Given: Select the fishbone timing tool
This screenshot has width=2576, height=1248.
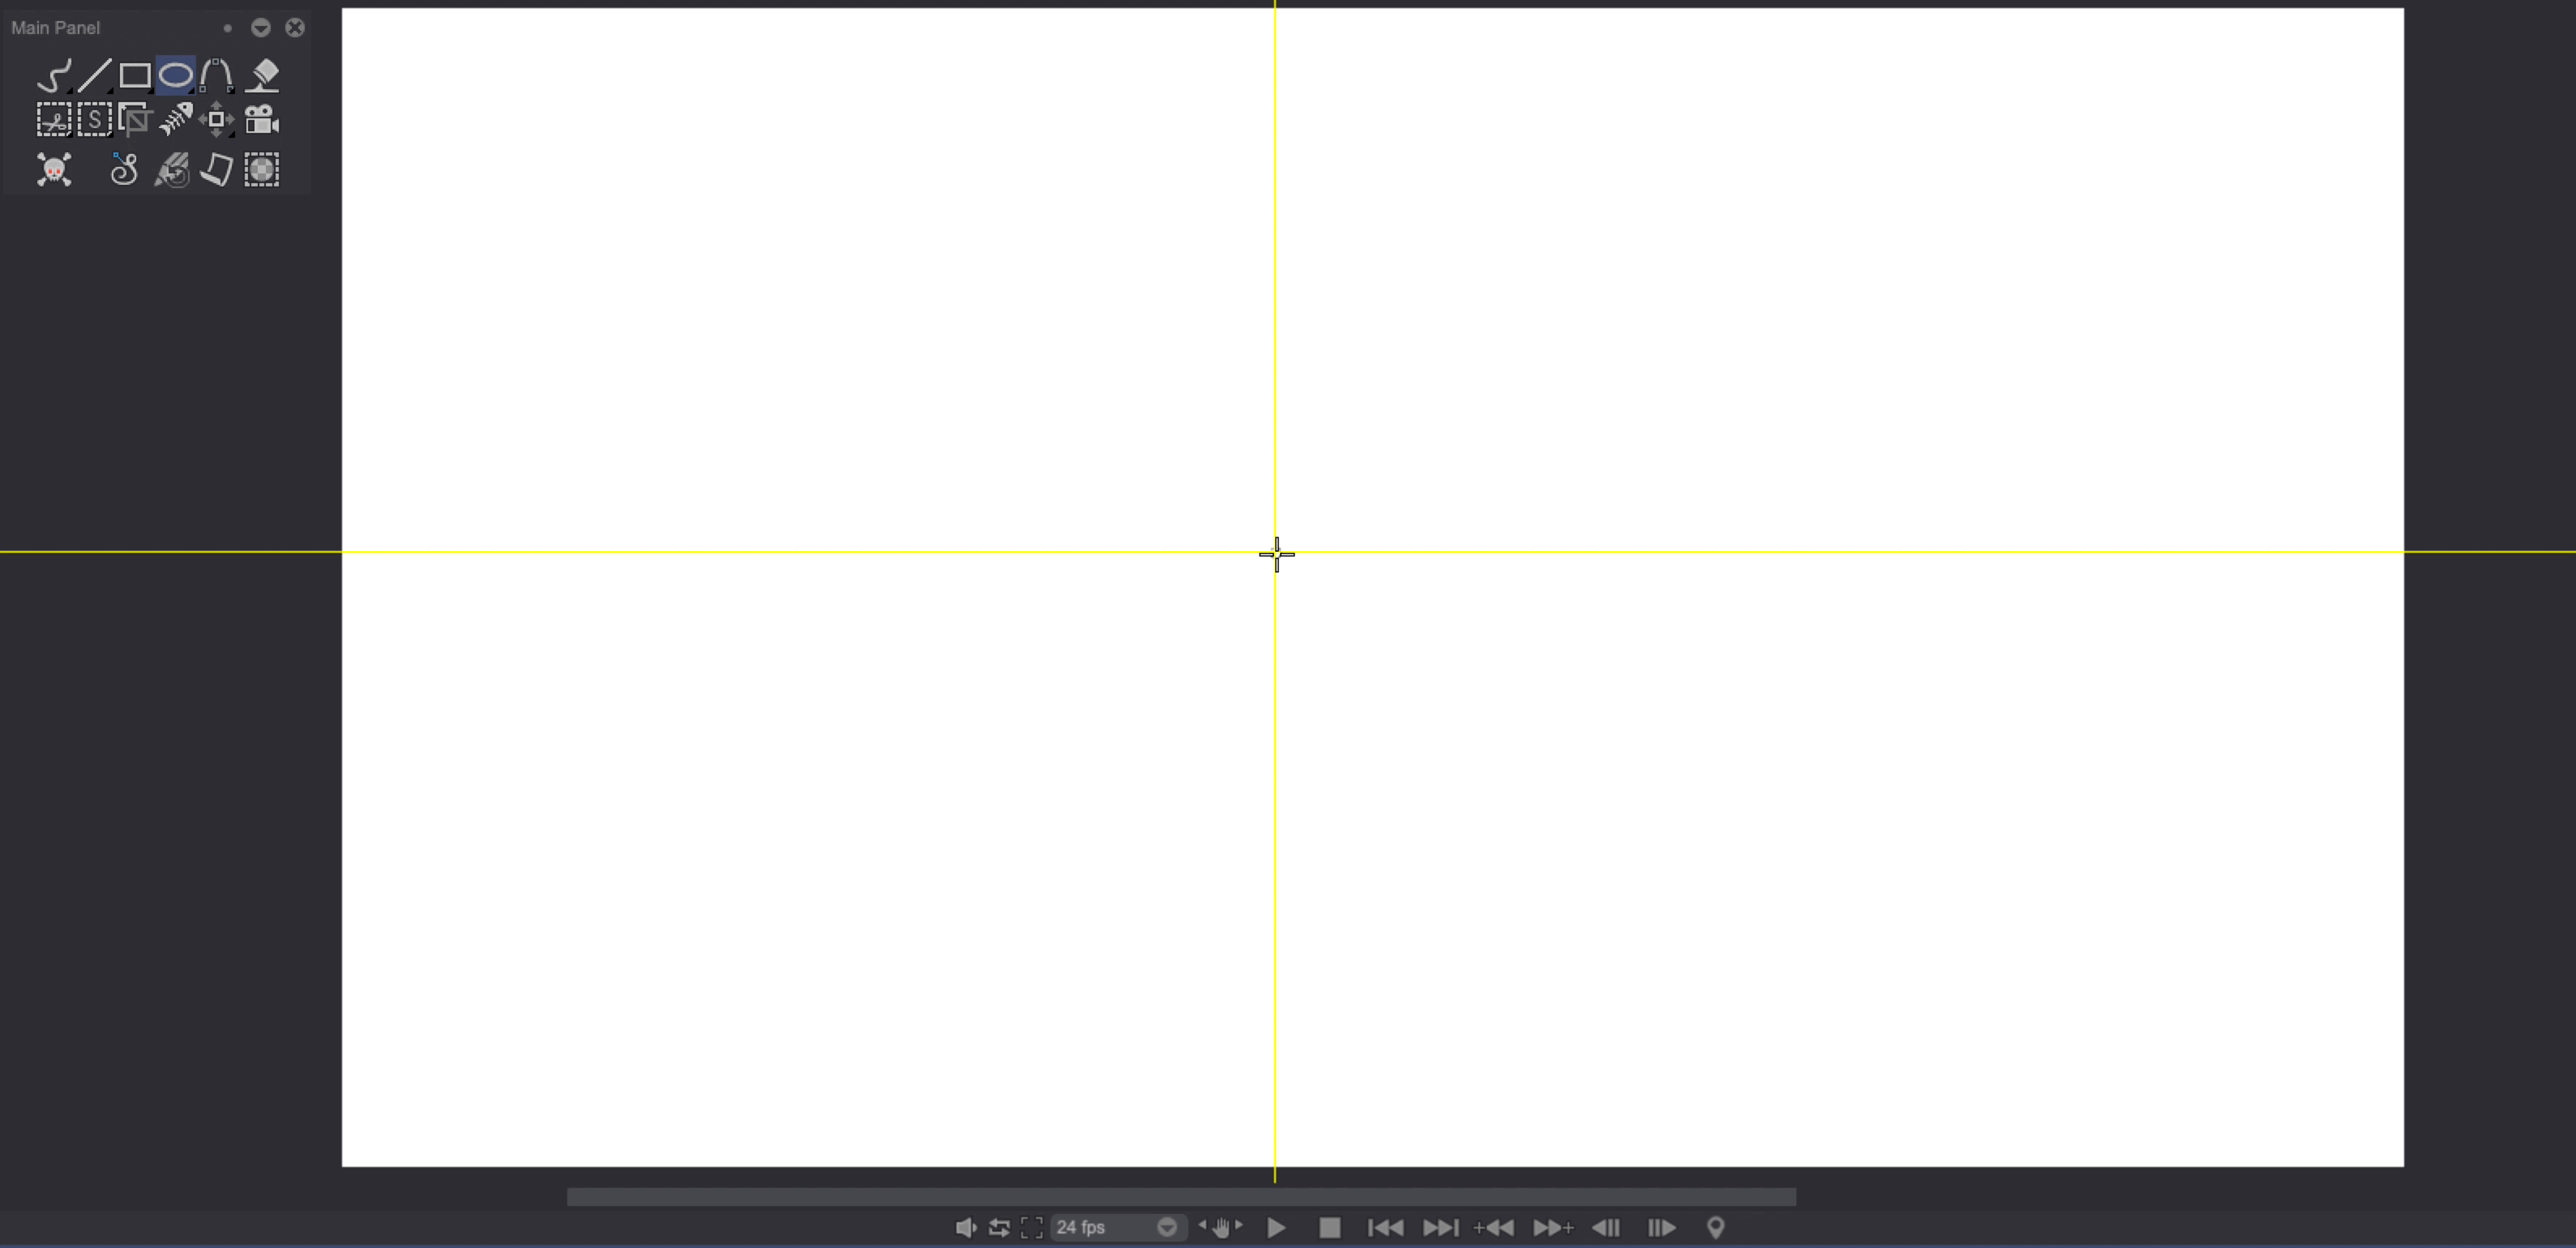Looking at the screenshot, I should tap(176, 119).
